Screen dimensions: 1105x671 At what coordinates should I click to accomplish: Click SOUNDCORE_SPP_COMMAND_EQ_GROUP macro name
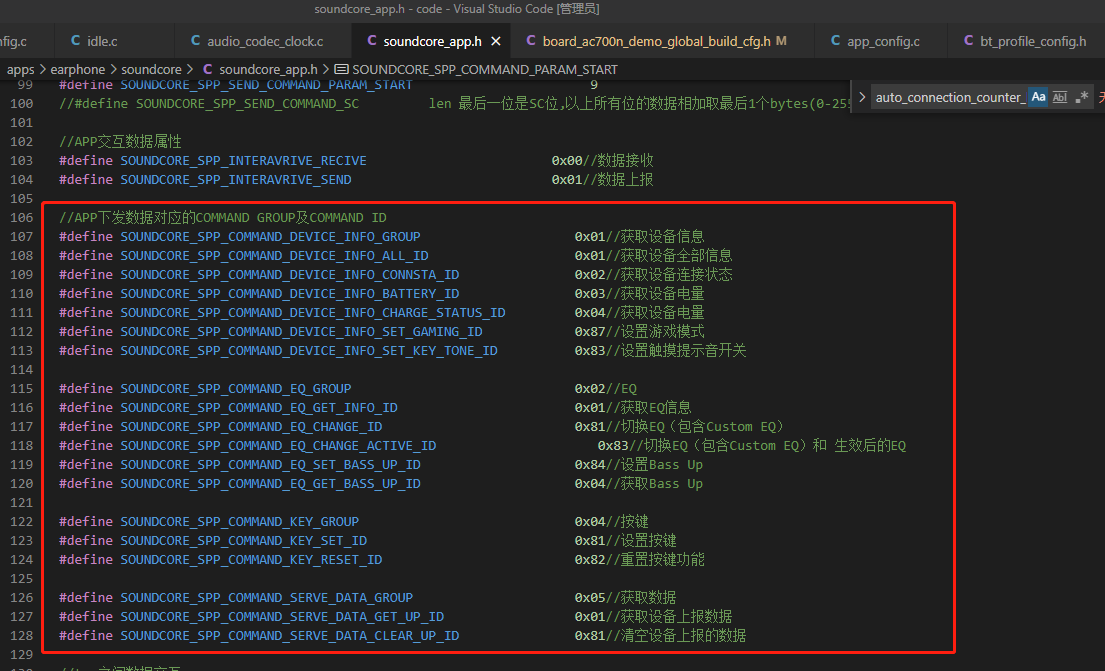point(235,389)
